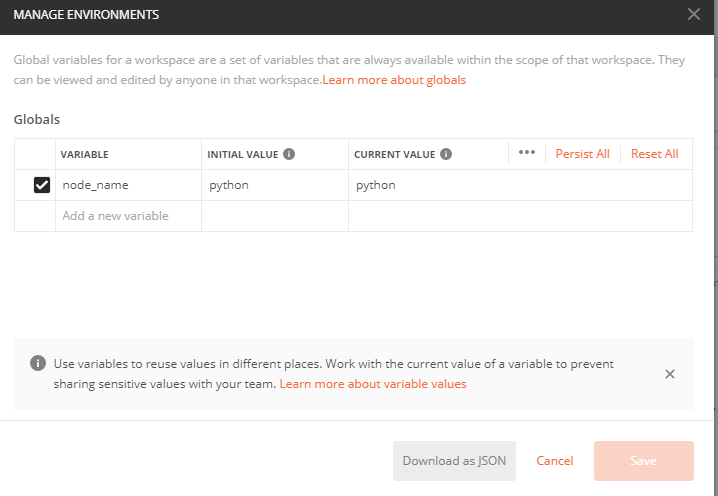
Task: Click empty current value cell of new row
Action: pos(520,216)
